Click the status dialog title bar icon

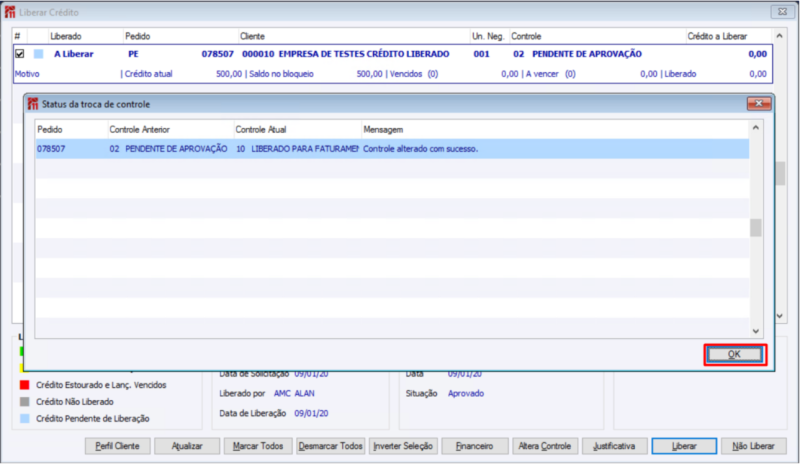[x=33, y=104]
